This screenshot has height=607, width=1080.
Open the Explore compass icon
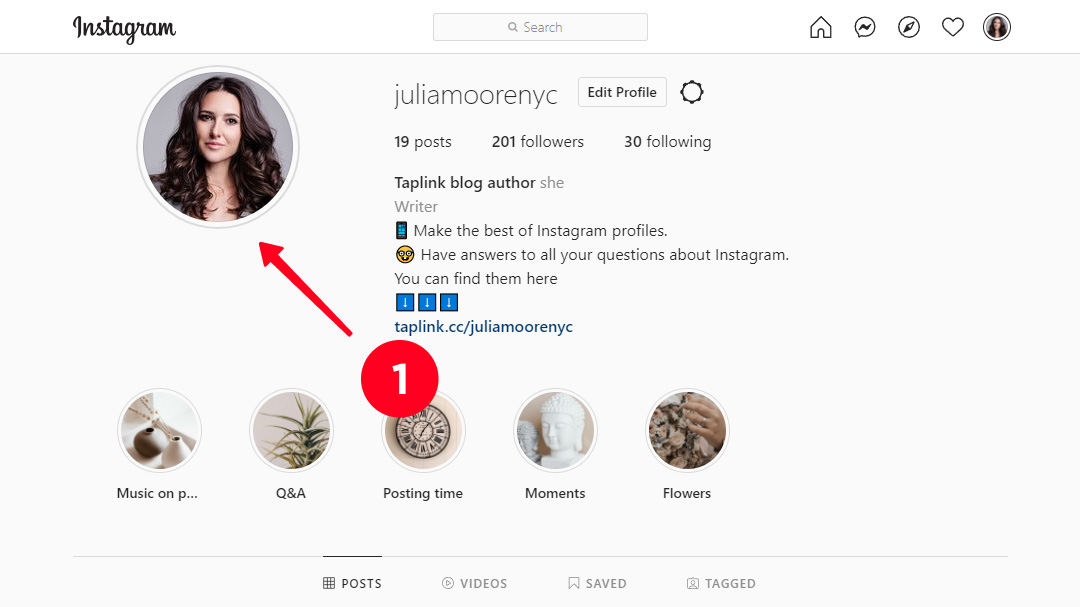[908, 28]
